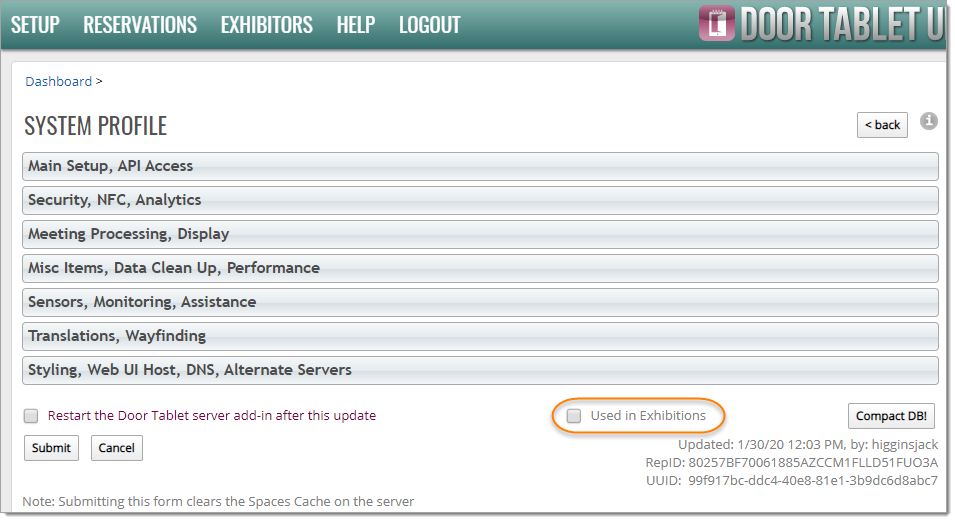Click the Cancel button
The image size is (955, 521).
tap(116, 448)
